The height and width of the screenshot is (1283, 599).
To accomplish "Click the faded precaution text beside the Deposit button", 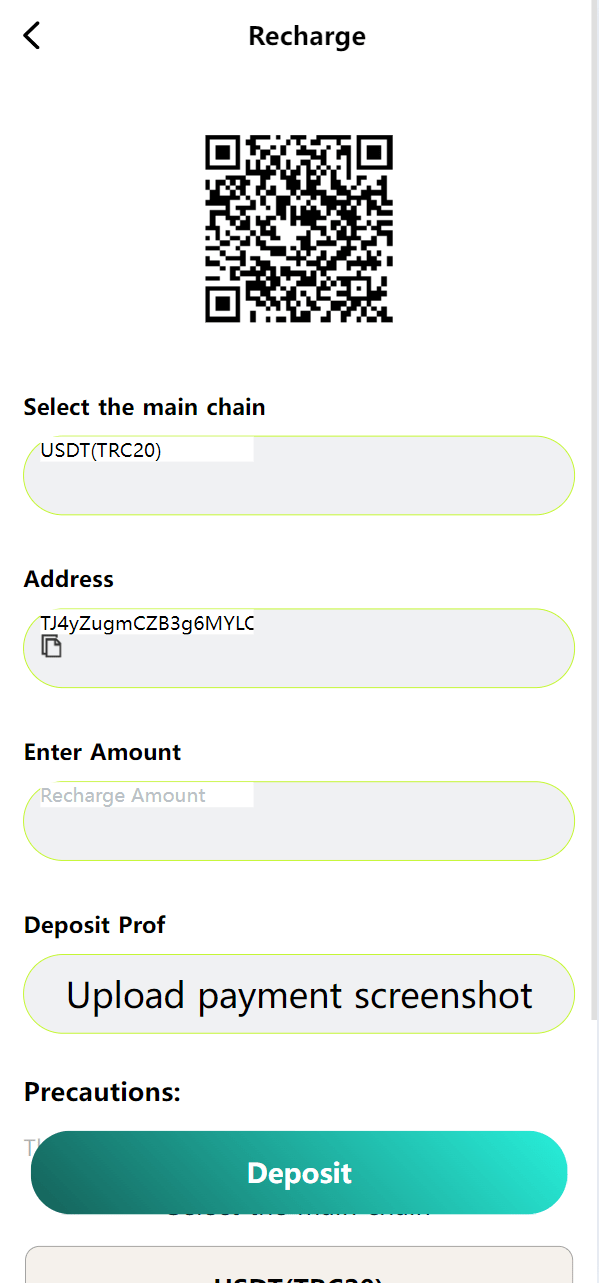I will (x=30, y=1146).
